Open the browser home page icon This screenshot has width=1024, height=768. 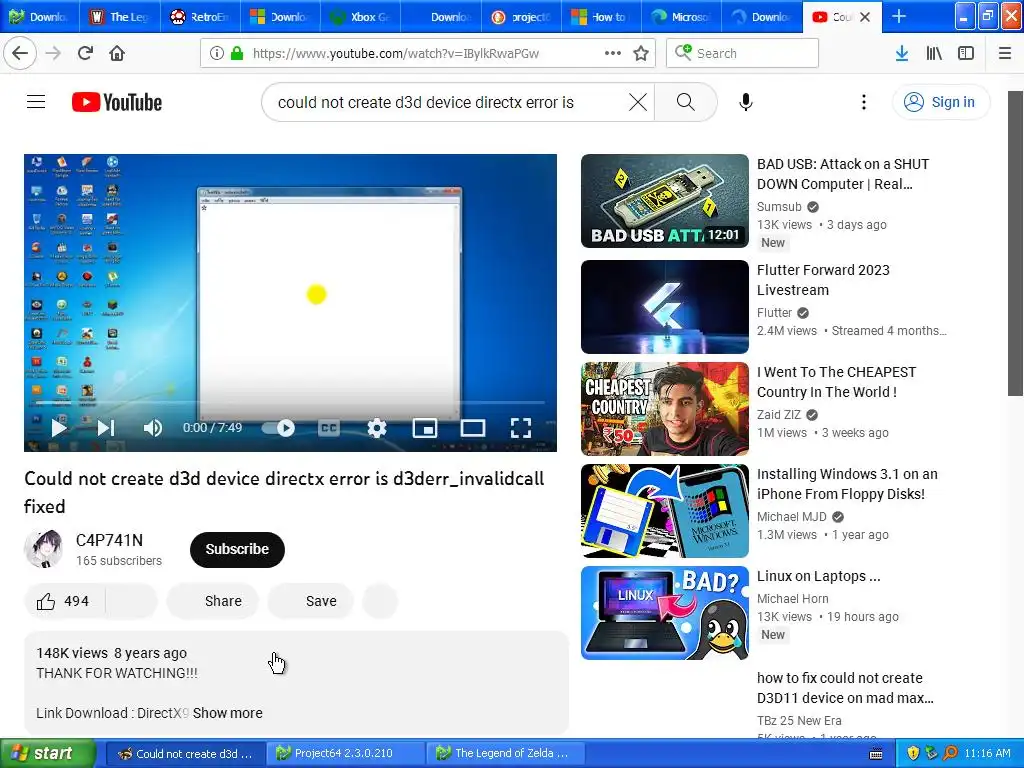(117, 54)
